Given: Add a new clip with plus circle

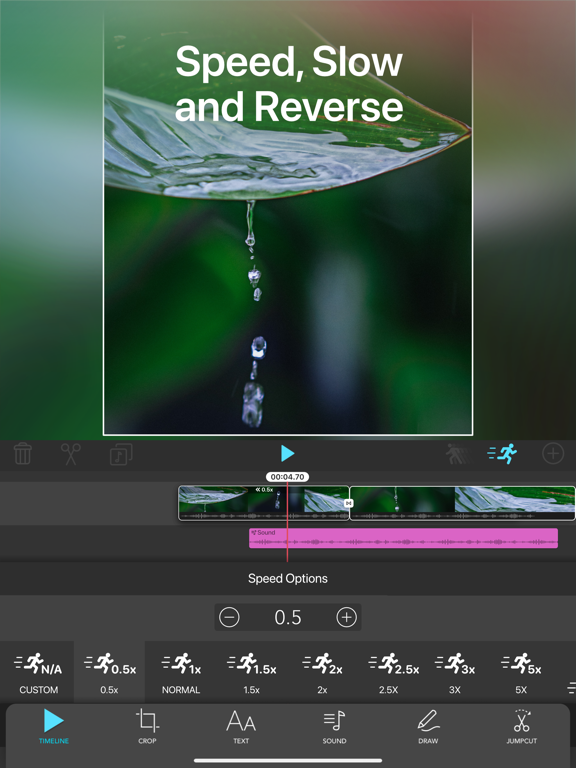Looking at the screenshot, I should [x=553, y=454].
